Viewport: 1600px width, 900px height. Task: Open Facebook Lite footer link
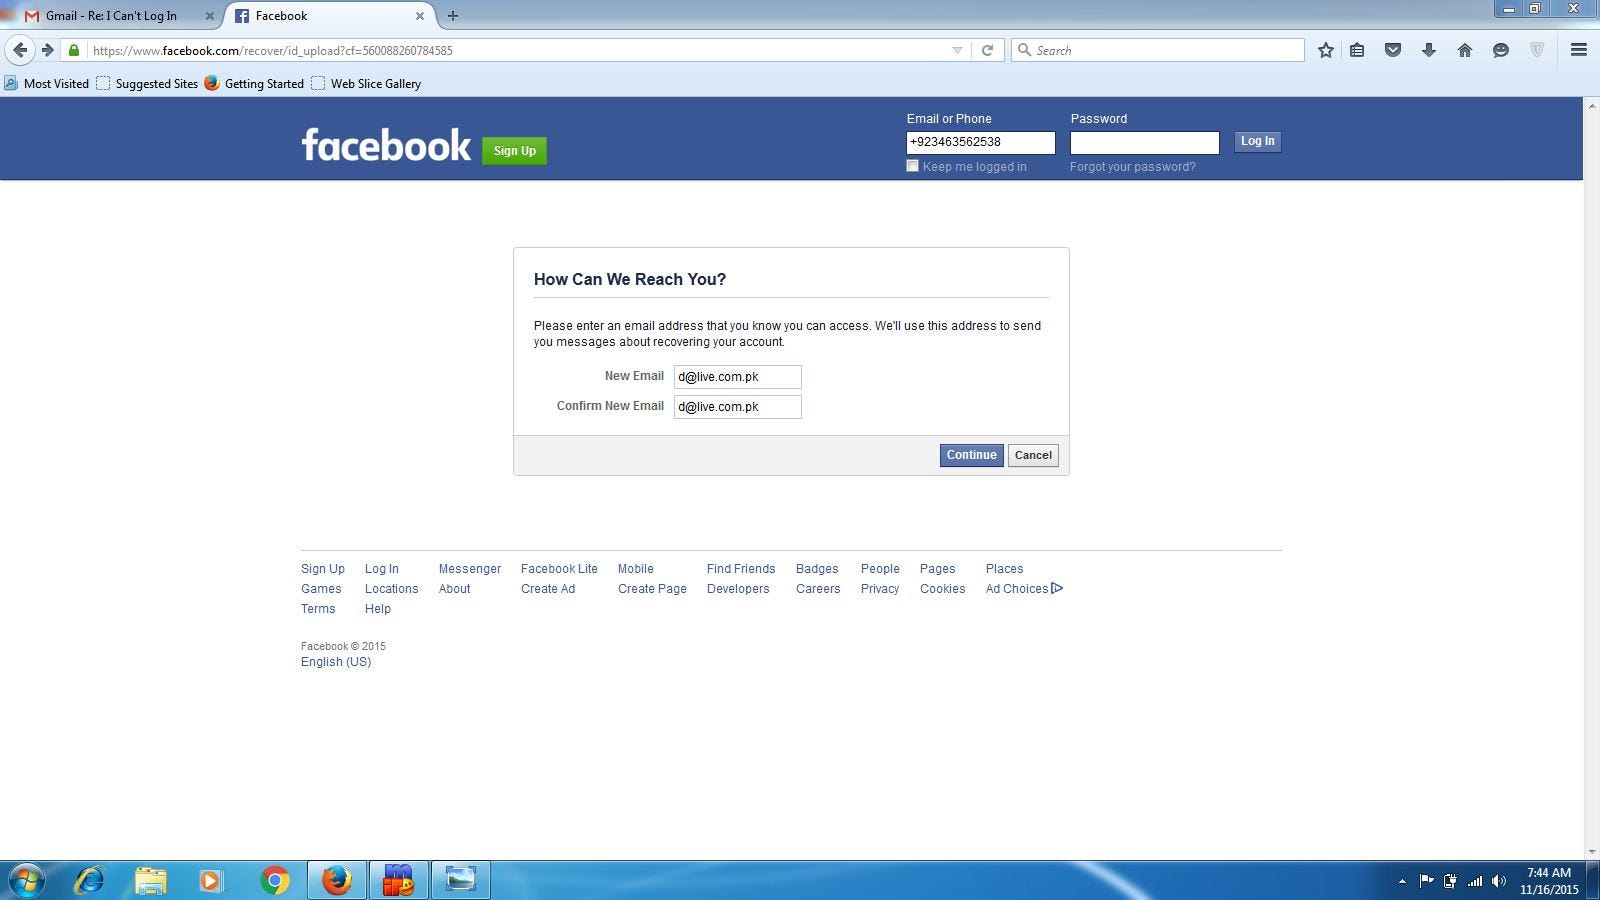[x=559, y=569]
